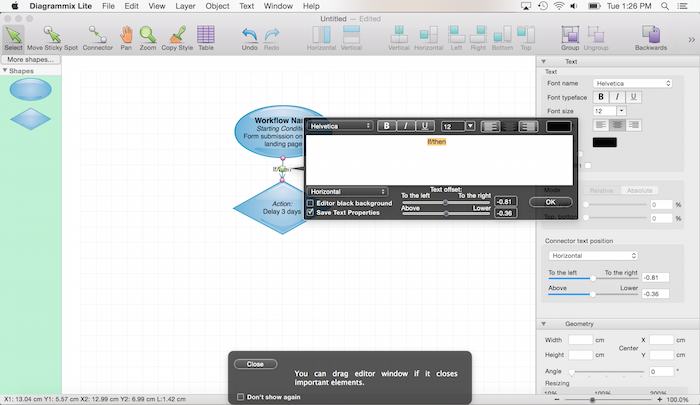Image resolution: width=700 pixels, height=405 pixels.
Task: Click the Copy Style brush tool
Action: [177, 38]
